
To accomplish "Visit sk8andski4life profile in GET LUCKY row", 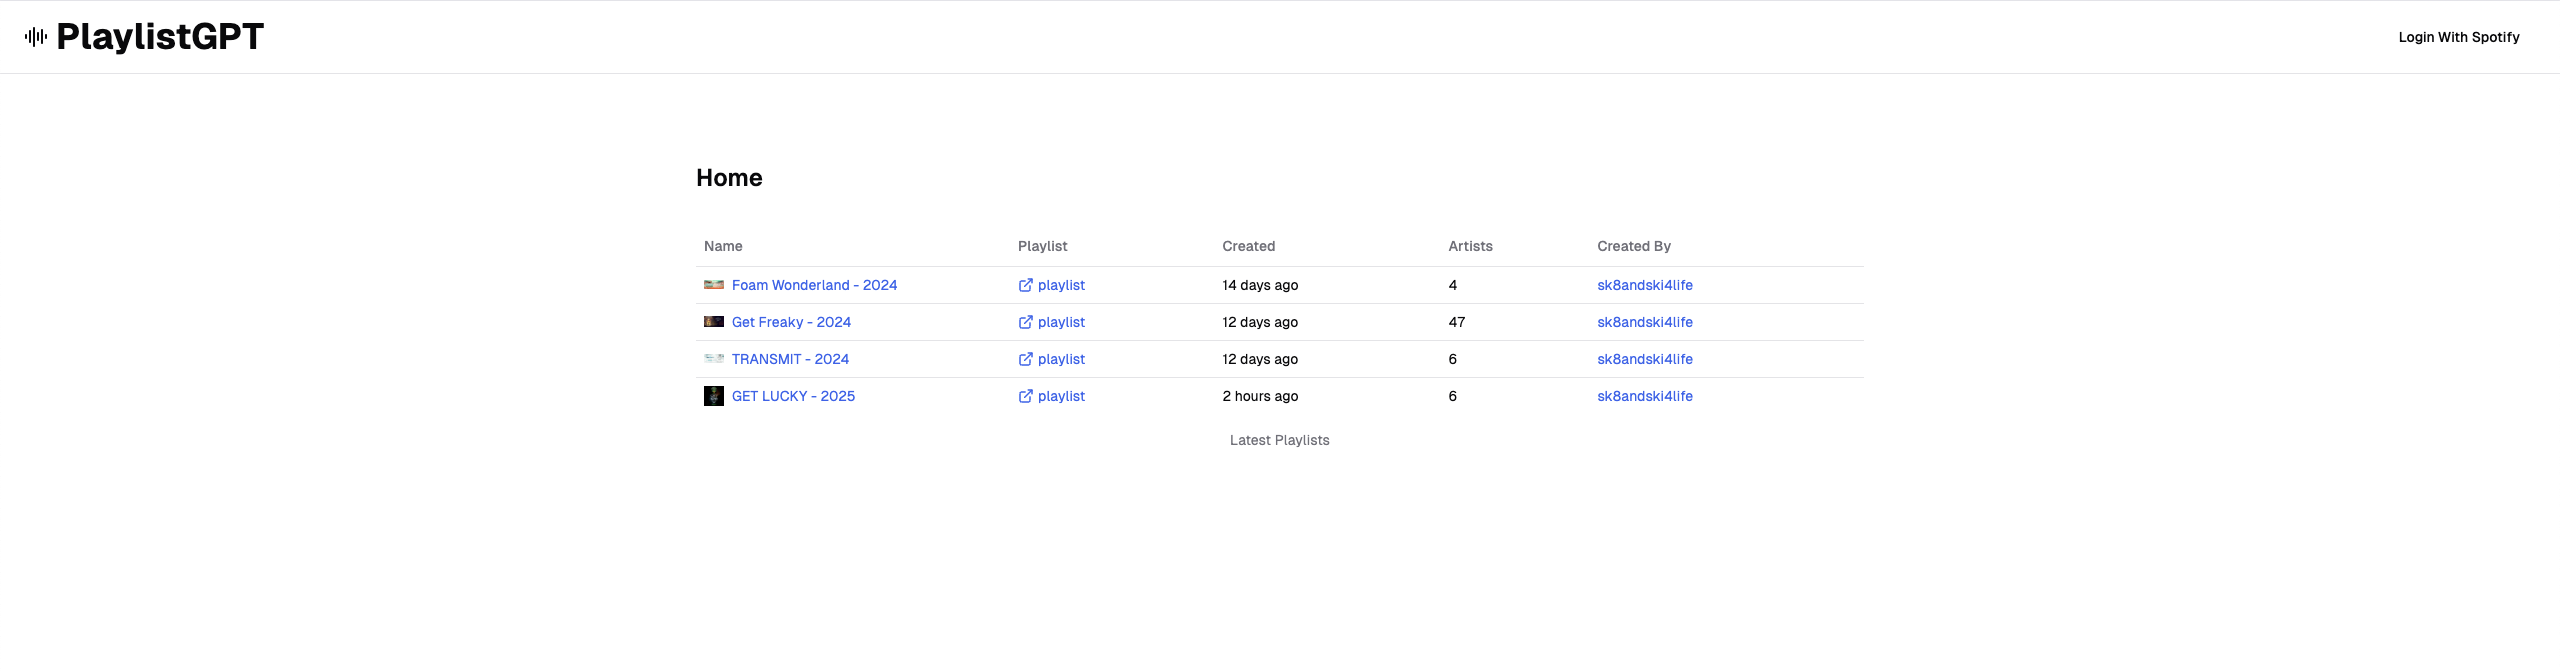I will pos(1644,396).
